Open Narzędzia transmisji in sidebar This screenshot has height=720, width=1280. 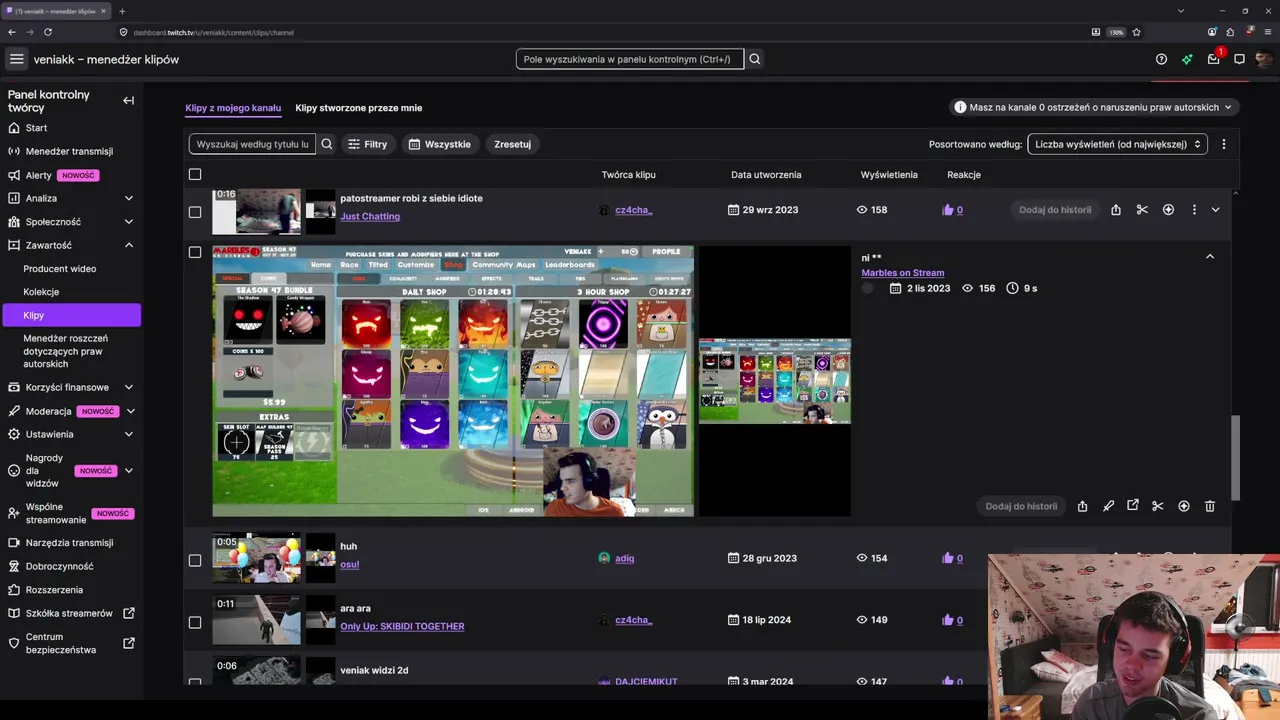coord(70,543)
